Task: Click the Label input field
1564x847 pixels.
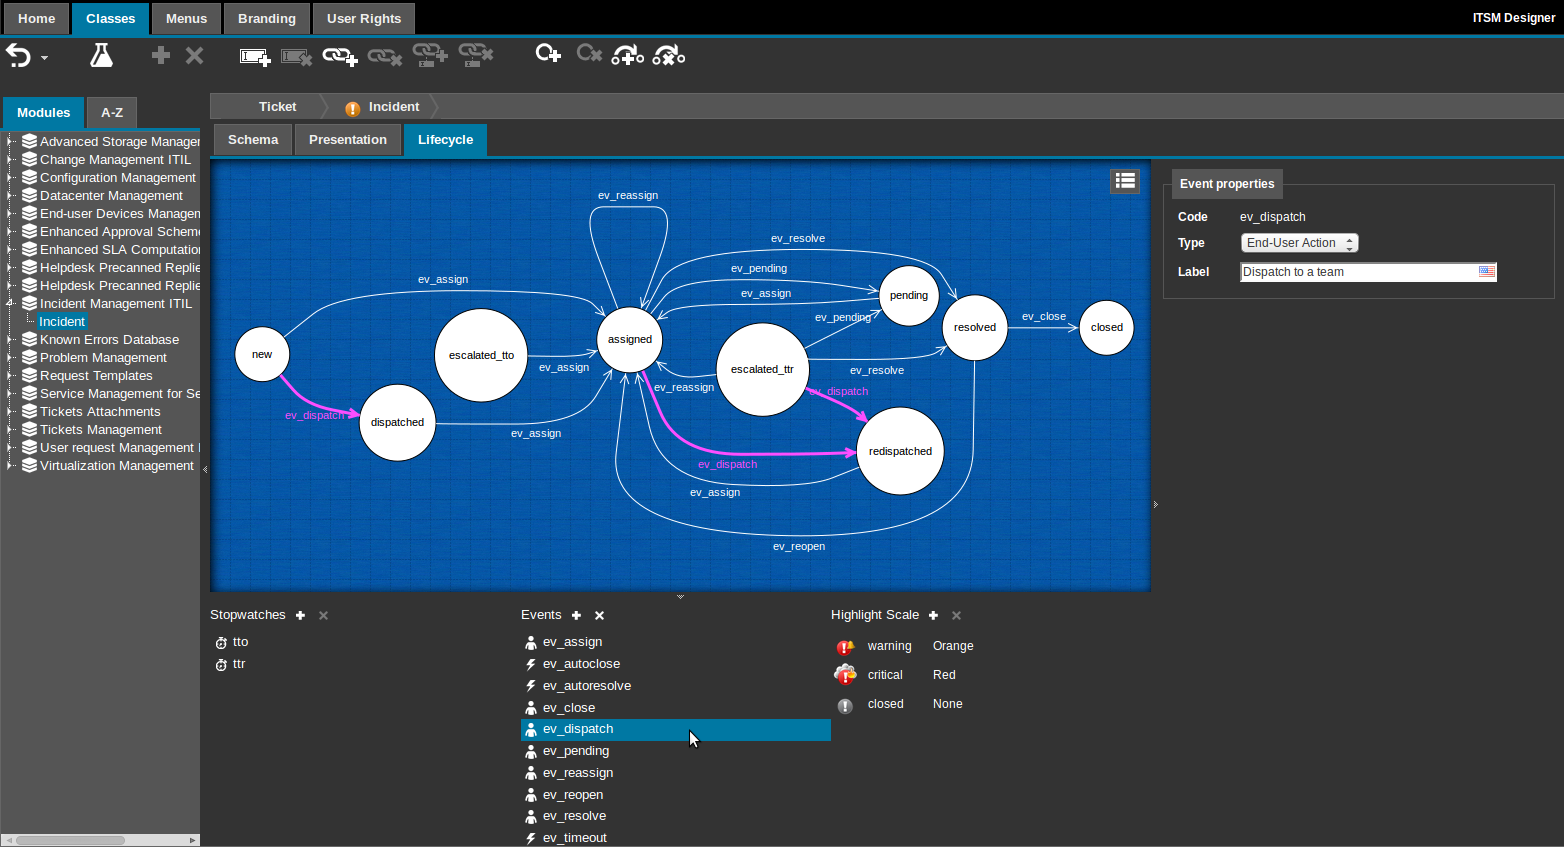Action: click(x=1357, y=272)
